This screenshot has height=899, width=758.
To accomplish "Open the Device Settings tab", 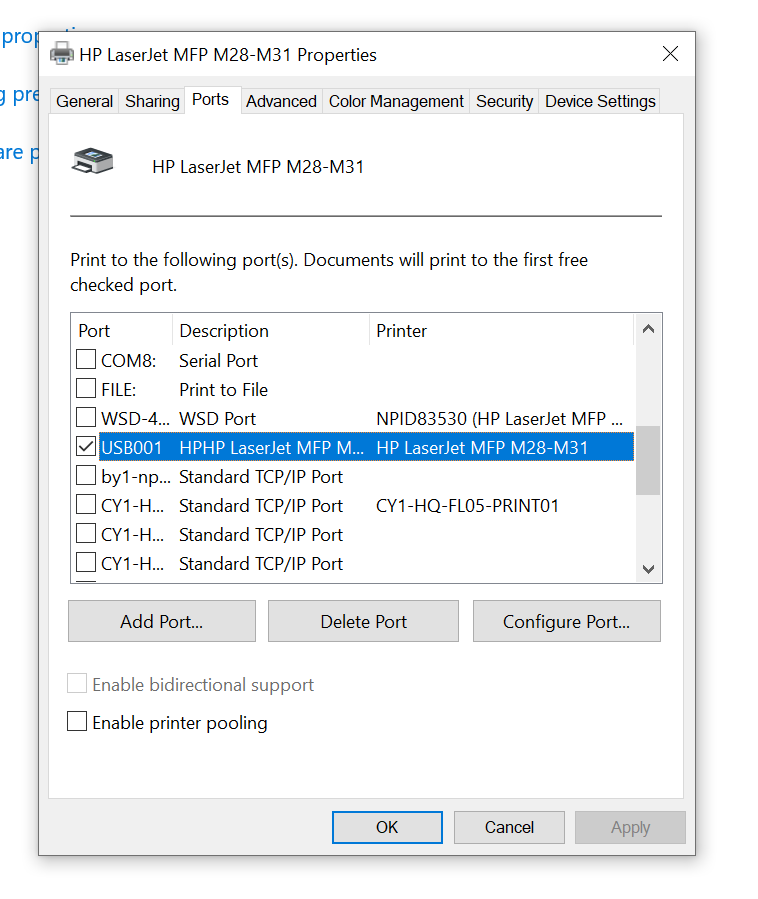I will coord(599,100).
